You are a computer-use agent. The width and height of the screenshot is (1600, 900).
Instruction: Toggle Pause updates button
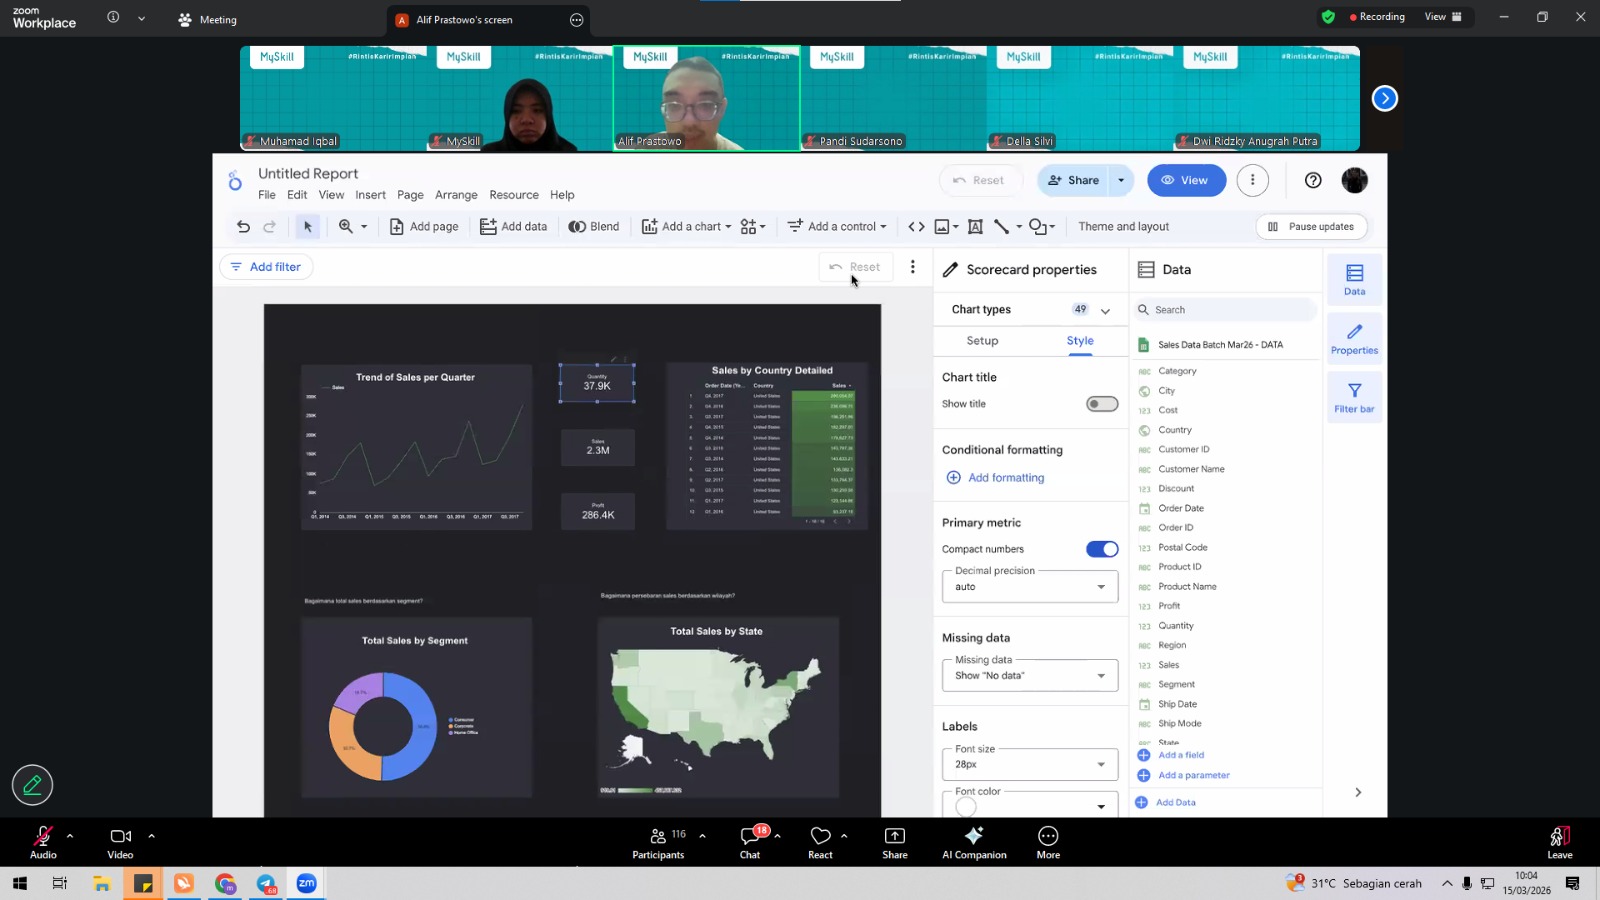[x=1311, y=227]
